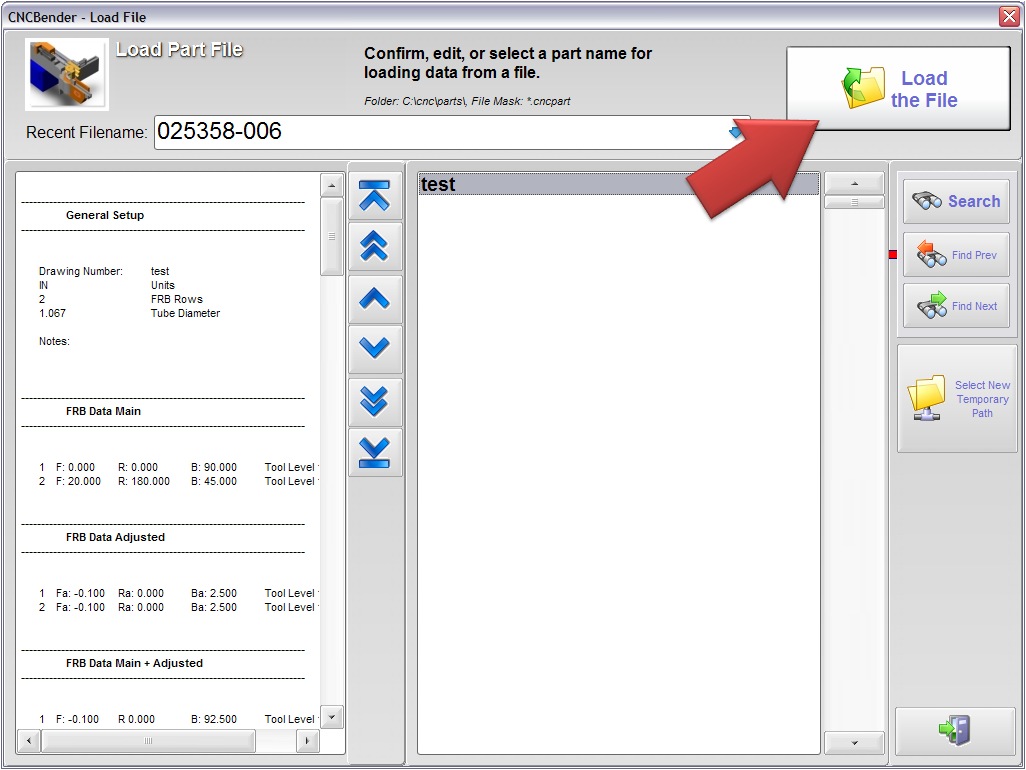1026x770 pixels.
Task: Open Select New Temporary Path
Action: click(x=956, y=399)
